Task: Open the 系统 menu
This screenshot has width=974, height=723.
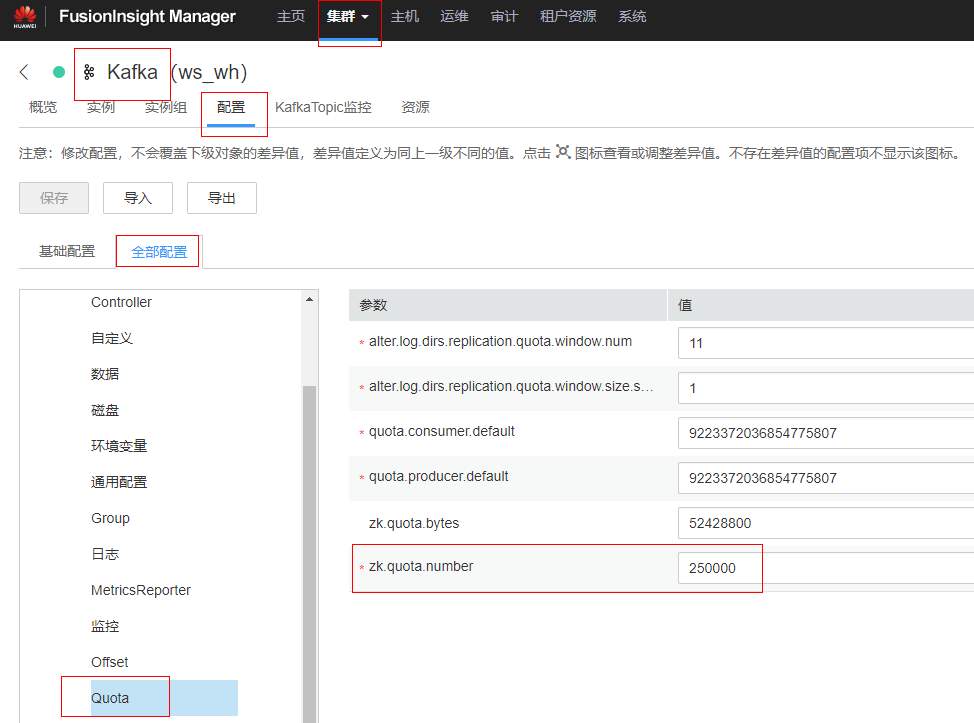Action: click(632, 17)
